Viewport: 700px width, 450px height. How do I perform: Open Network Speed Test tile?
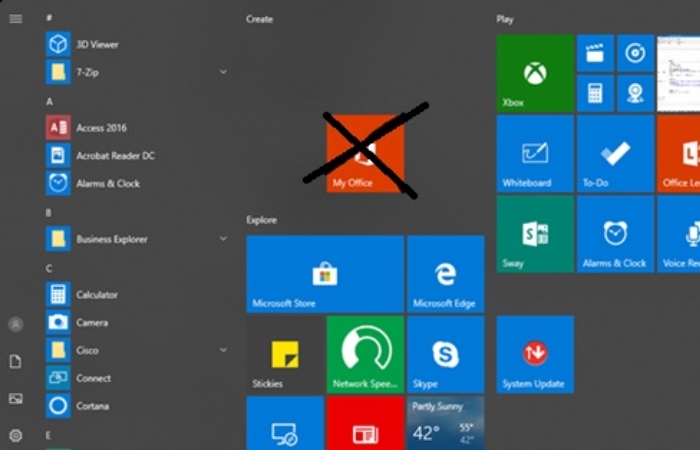tap(365, 354)
